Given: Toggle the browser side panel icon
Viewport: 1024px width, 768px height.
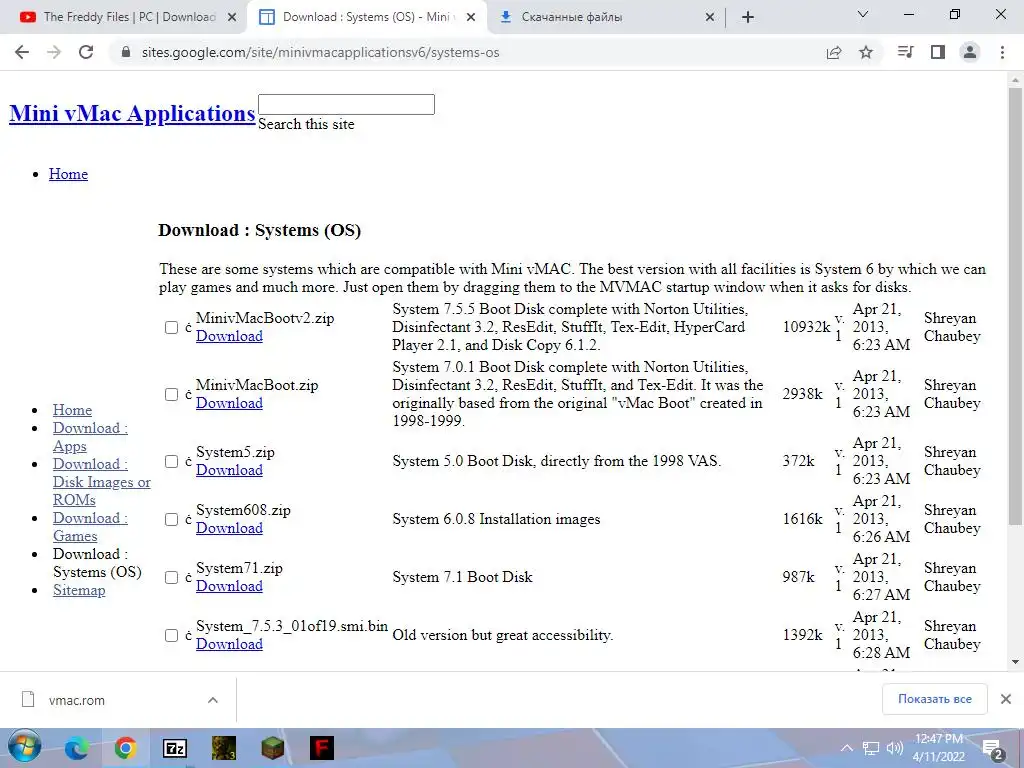Looking at the screenshot, I should pyautogui.click(x=938, y=52).
